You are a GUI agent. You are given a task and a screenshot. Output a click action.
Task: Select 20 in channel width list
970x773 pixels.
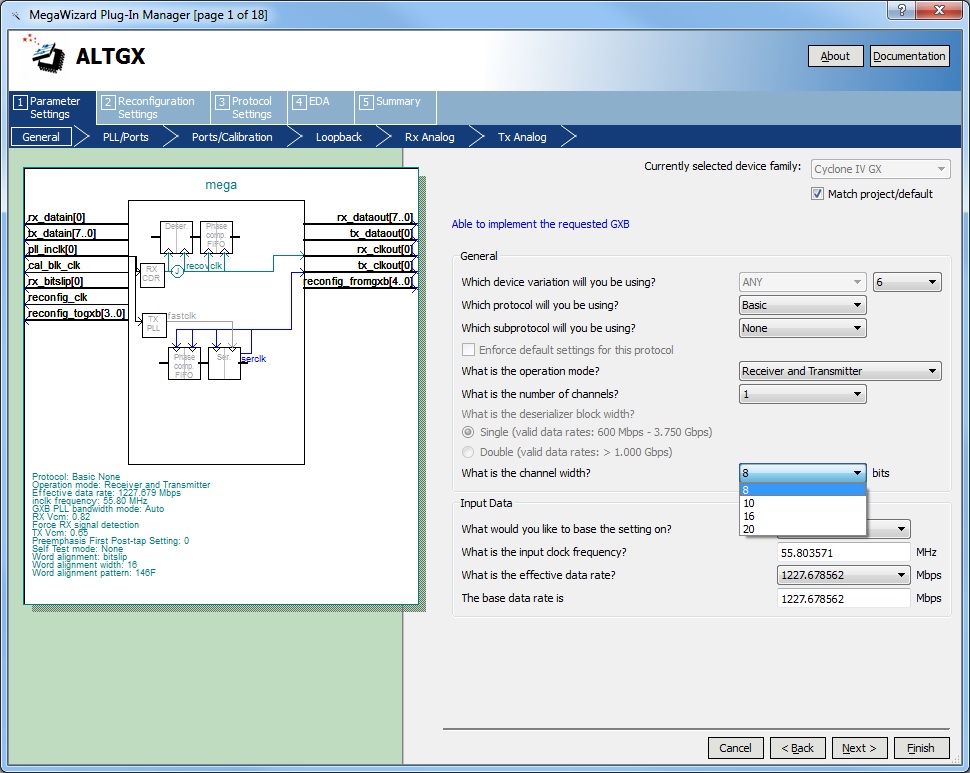click(x=802, y=529)
